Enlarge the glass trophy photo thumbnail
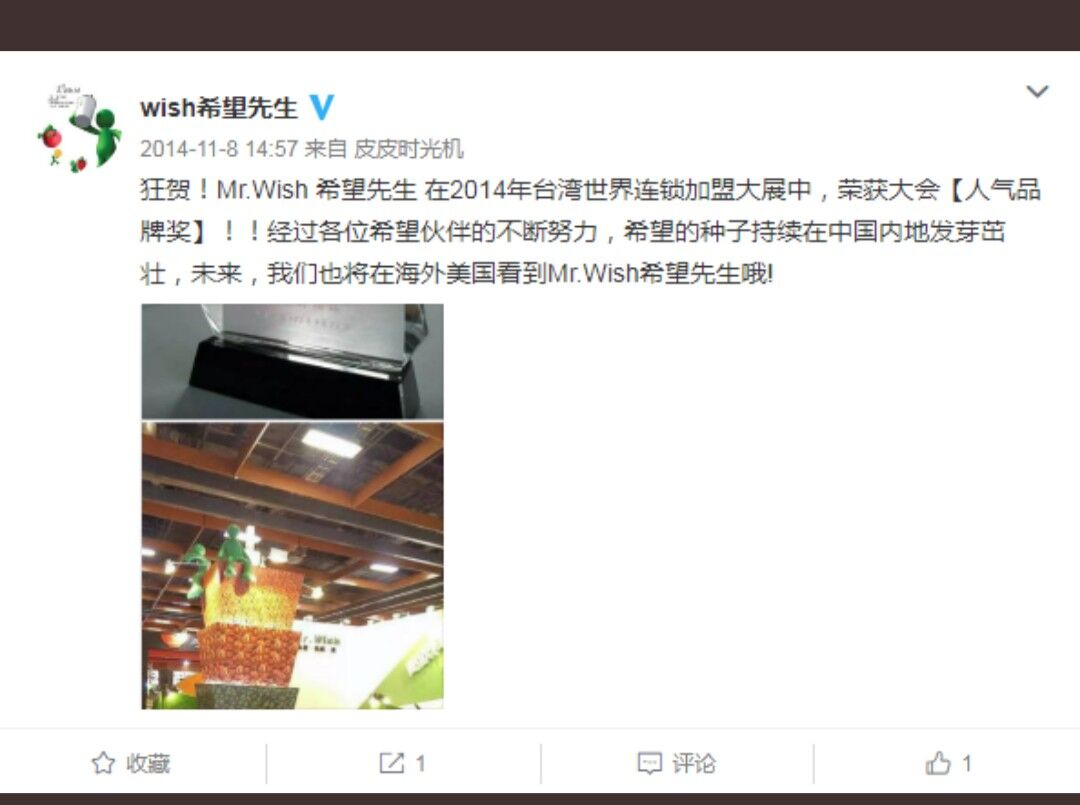Viewport: 1080px width, 805px height. pyautogui.click(x=293, y=361)
